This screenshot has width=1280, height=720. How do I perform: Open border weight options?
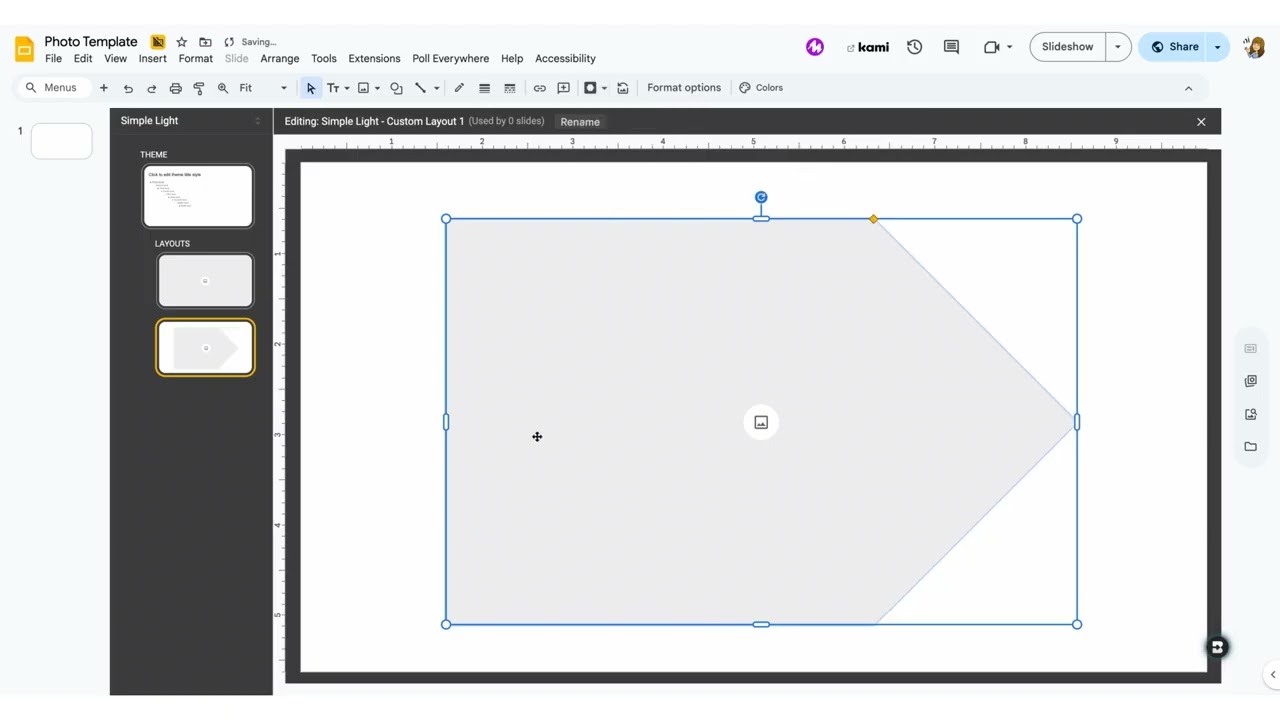pyautogui.click(x=484, y=88)
